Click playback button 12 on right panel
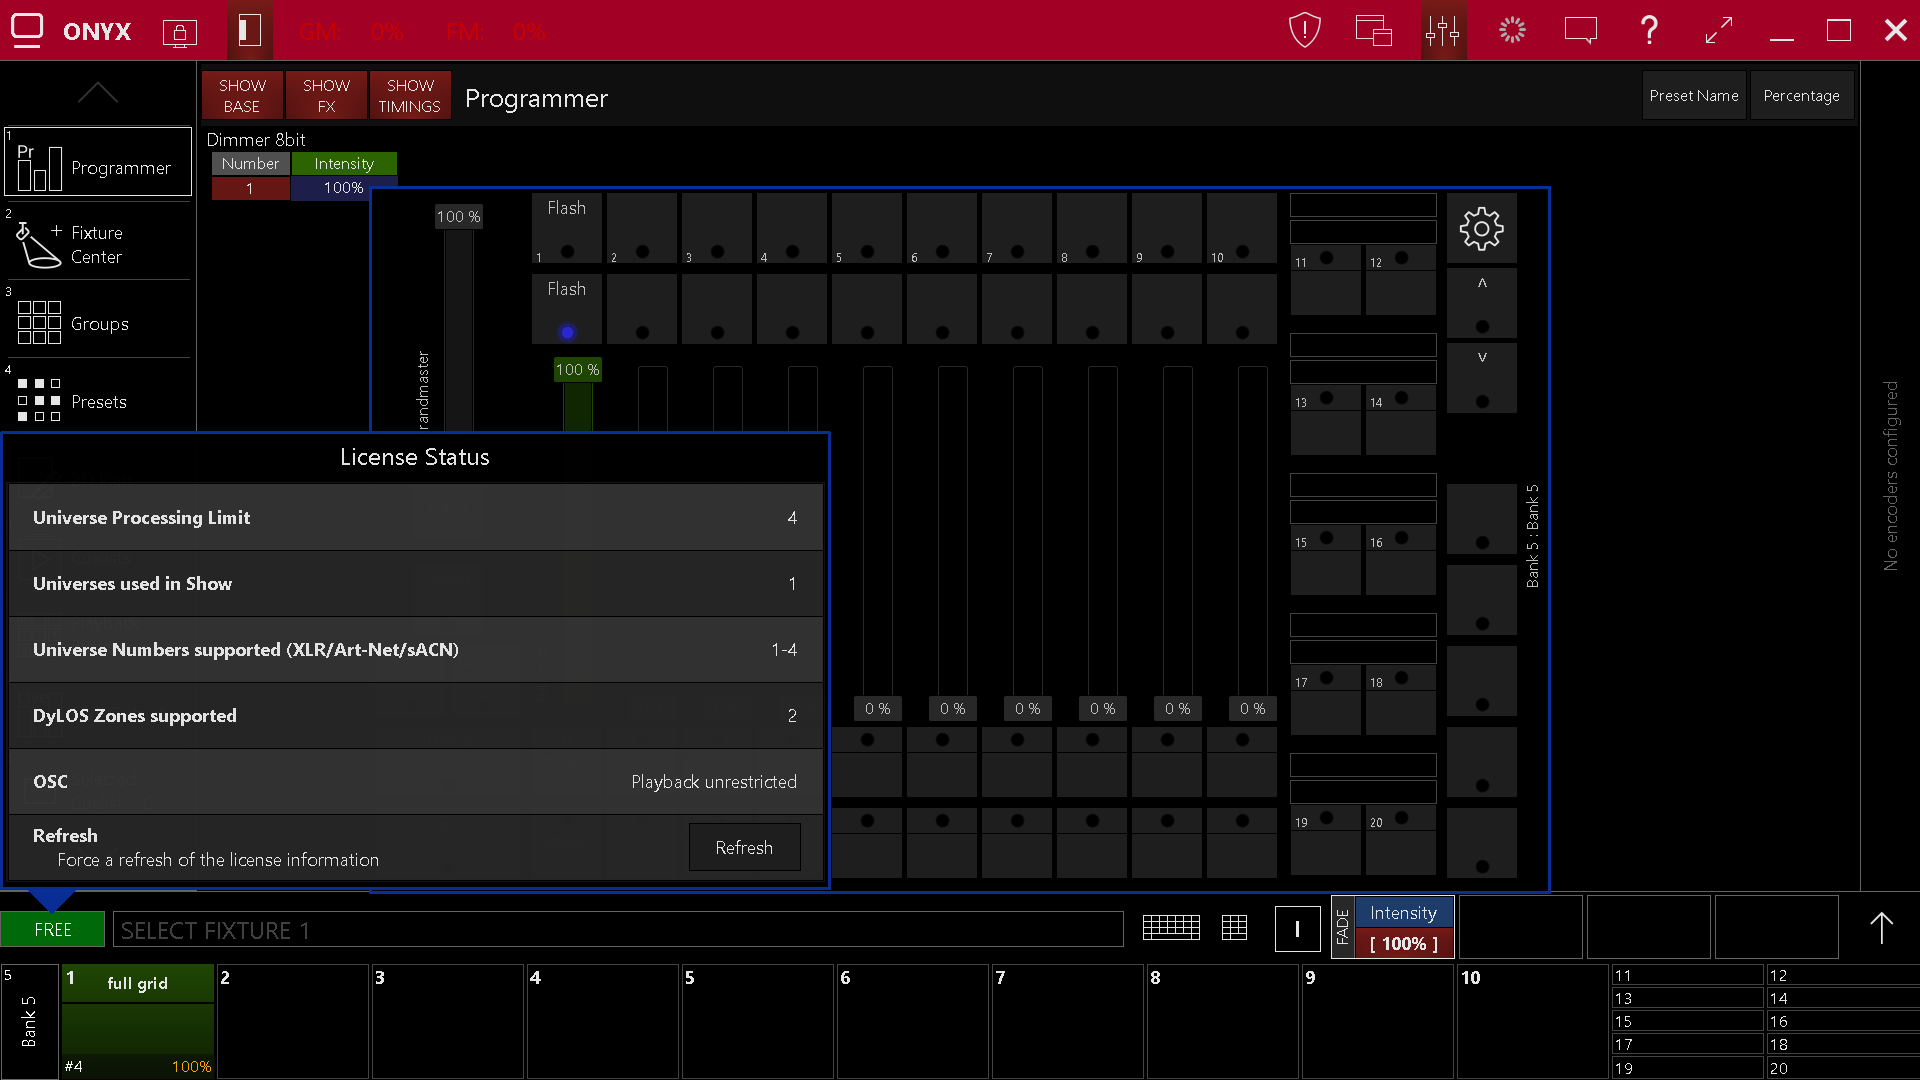This screenshot has width=1920, height=1080. coord(1400,279)
